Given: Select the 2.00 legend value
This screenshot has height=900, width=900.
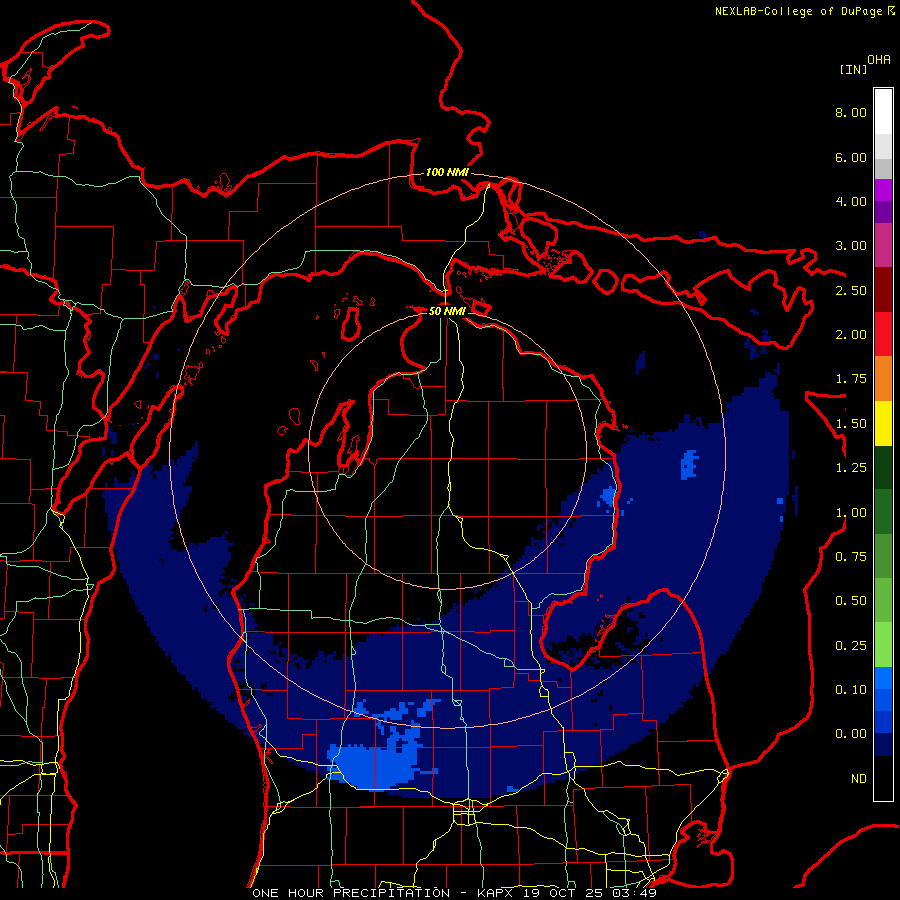Looking at the screenshot, I should [851, 335].
